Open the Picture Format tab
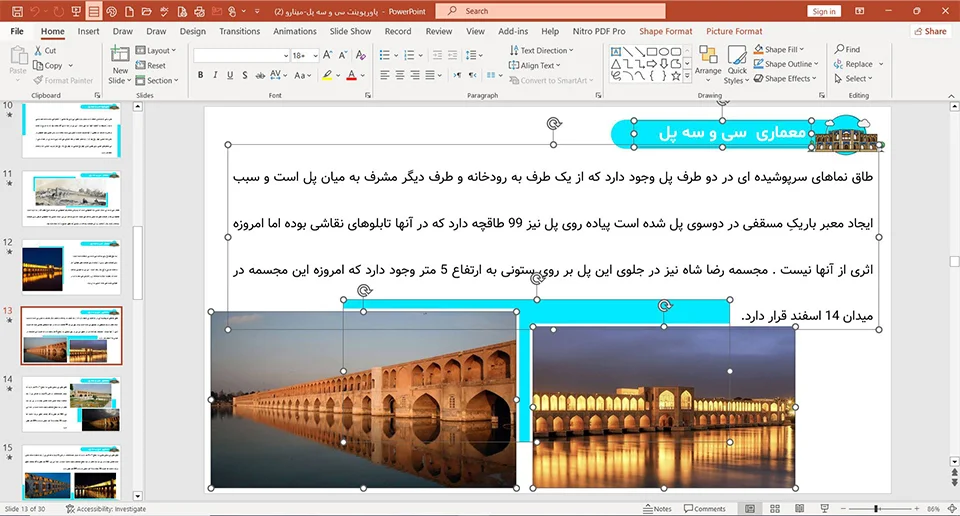The width and height of the screenshot is (960, 516). [734, 31]
